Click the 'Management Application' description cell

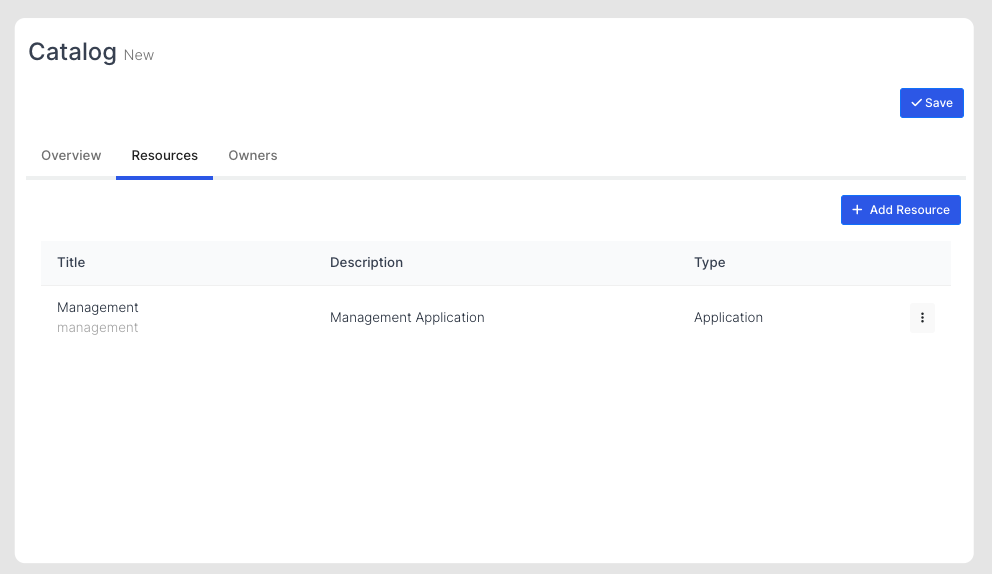pyautogui.click(x=407, y=318)
